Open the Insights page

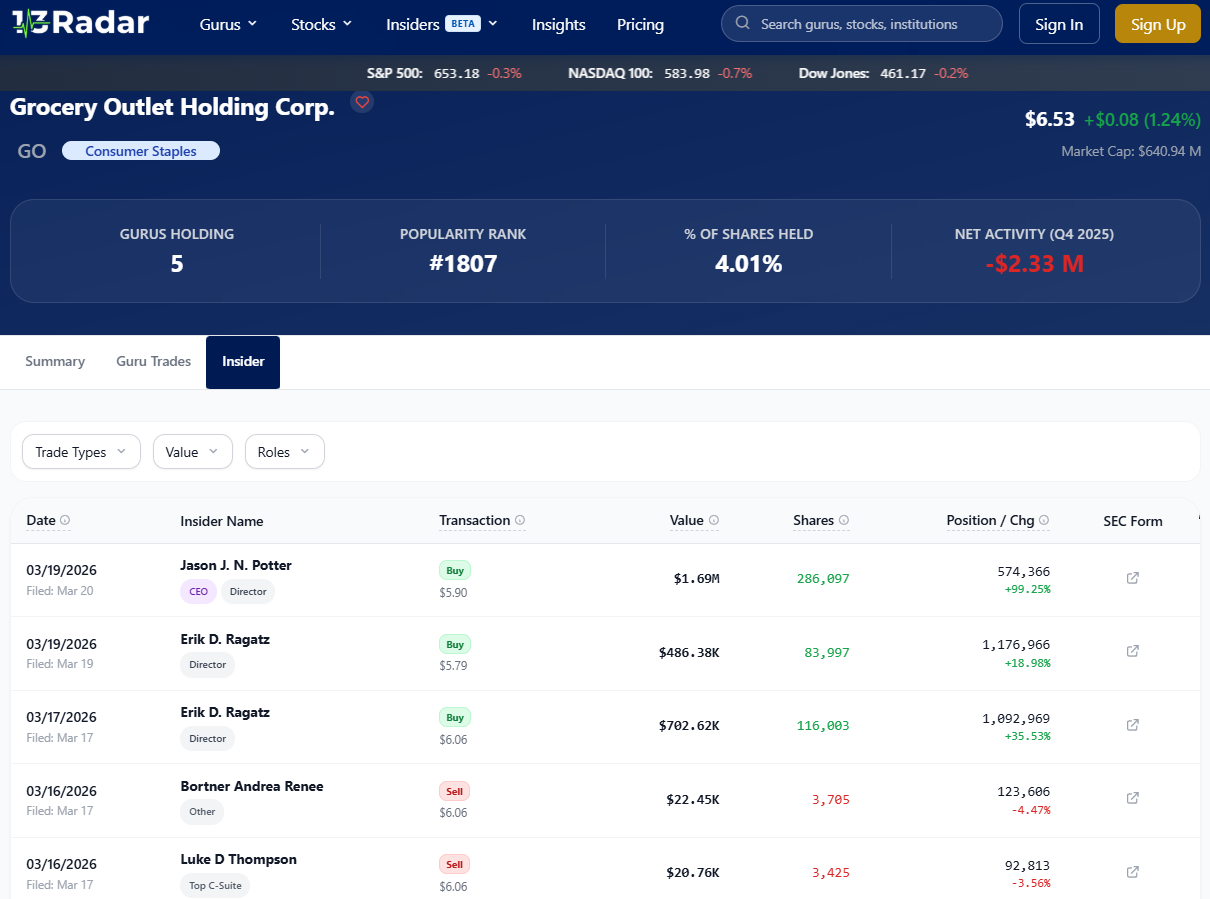tap(559, 24)
